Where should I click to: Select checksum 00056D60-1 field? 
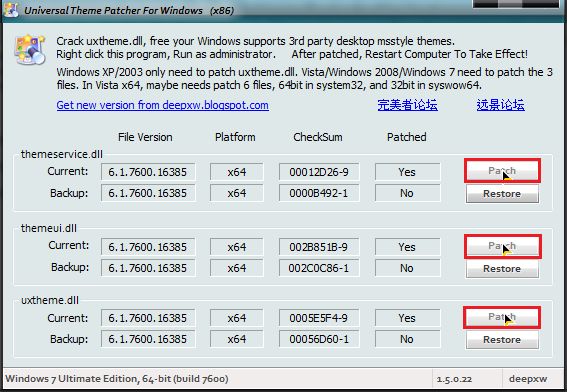(319, 339)
